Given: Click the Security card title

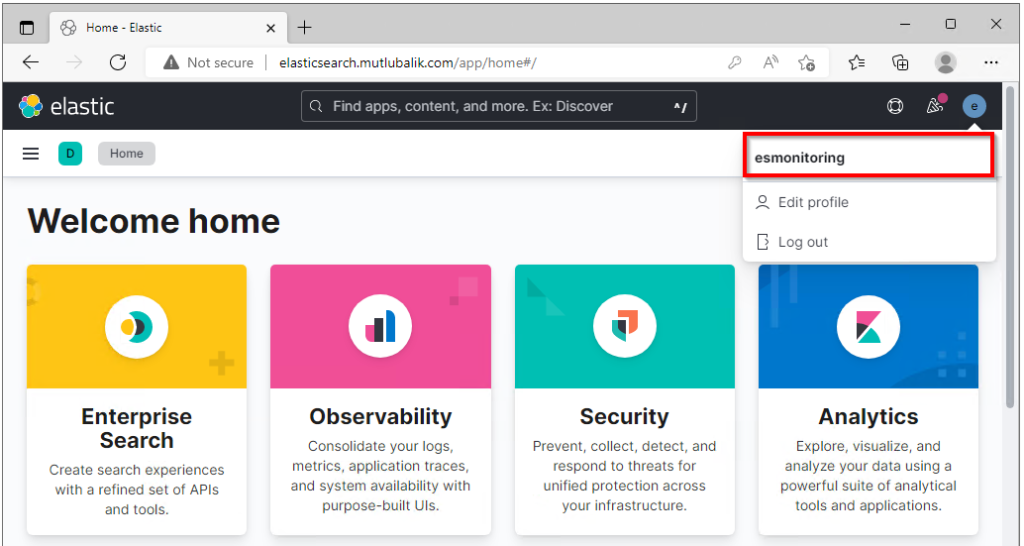Looking at the screenshot, I should (x=624, y=417).
